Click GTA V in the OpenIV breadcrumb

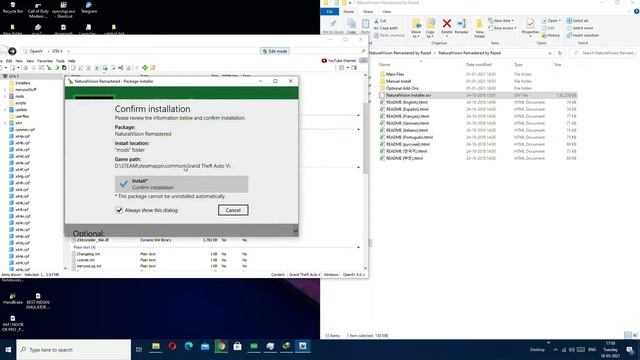(57, 51)
